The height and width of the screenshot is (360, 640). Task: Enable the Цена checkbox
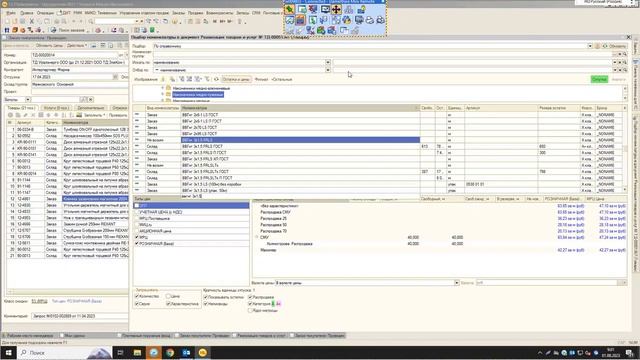168,296
